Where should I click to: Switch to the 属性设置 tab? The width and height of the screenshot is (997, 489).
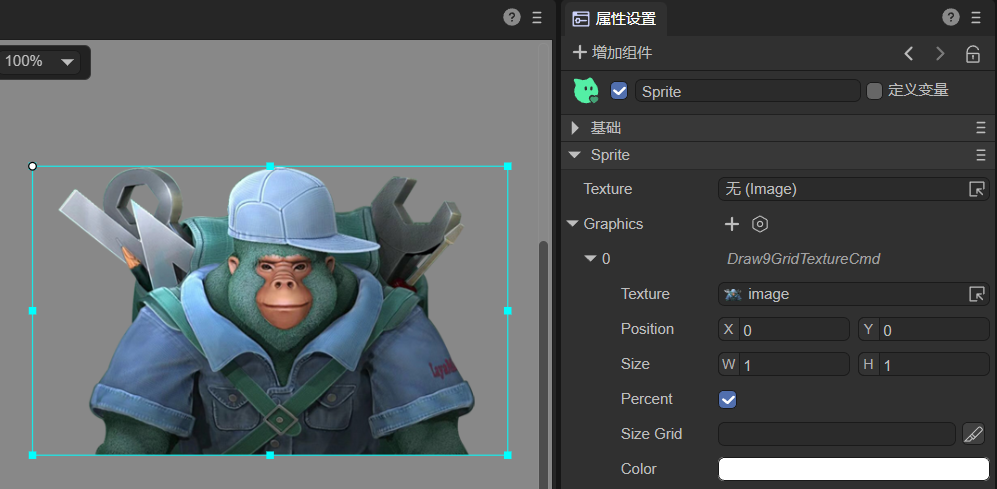615,19
